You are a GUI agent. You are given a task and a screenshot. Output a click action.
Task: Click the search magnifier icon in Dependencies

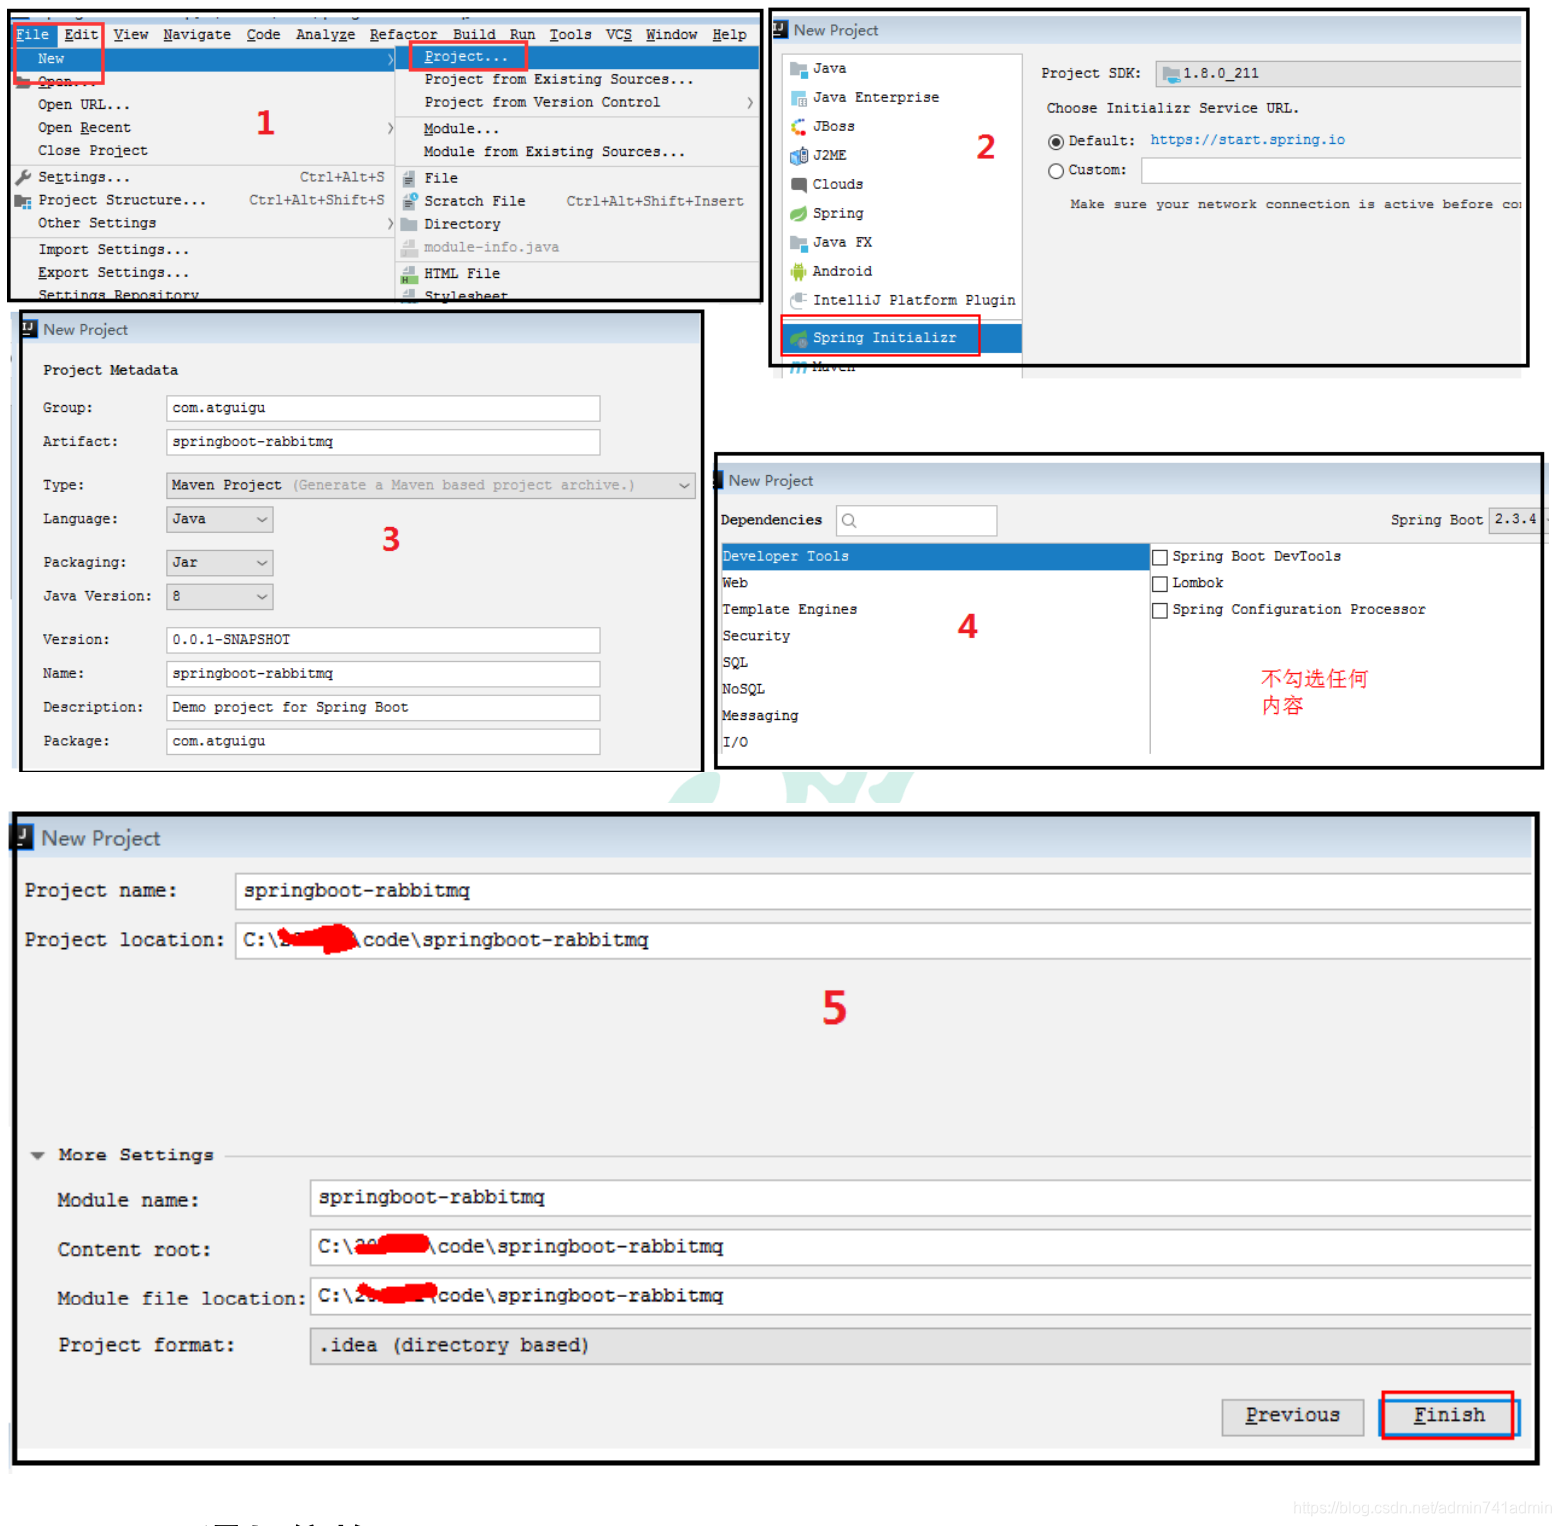pyautogui.click(x=849, y=520)
